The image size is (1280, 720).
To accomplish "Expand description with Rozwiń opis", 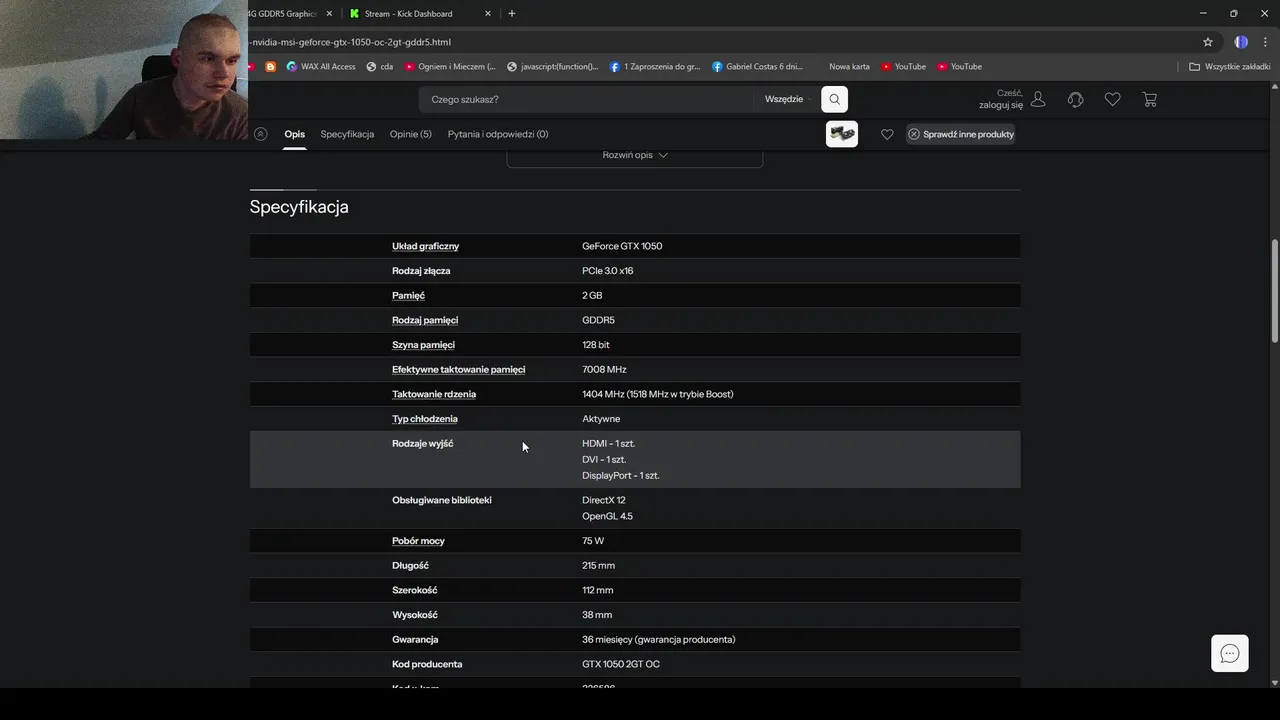I will click(635, 155).
